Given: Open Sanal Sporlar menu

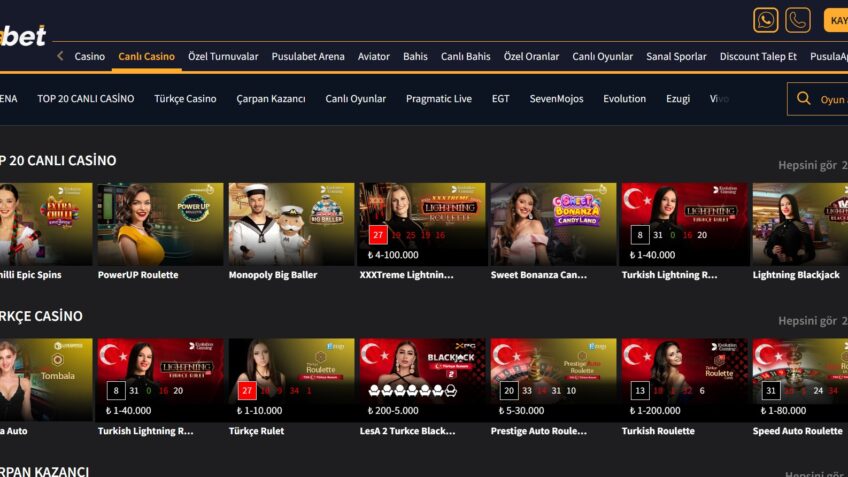Looking at the screenshot, I should click(676, 56).
